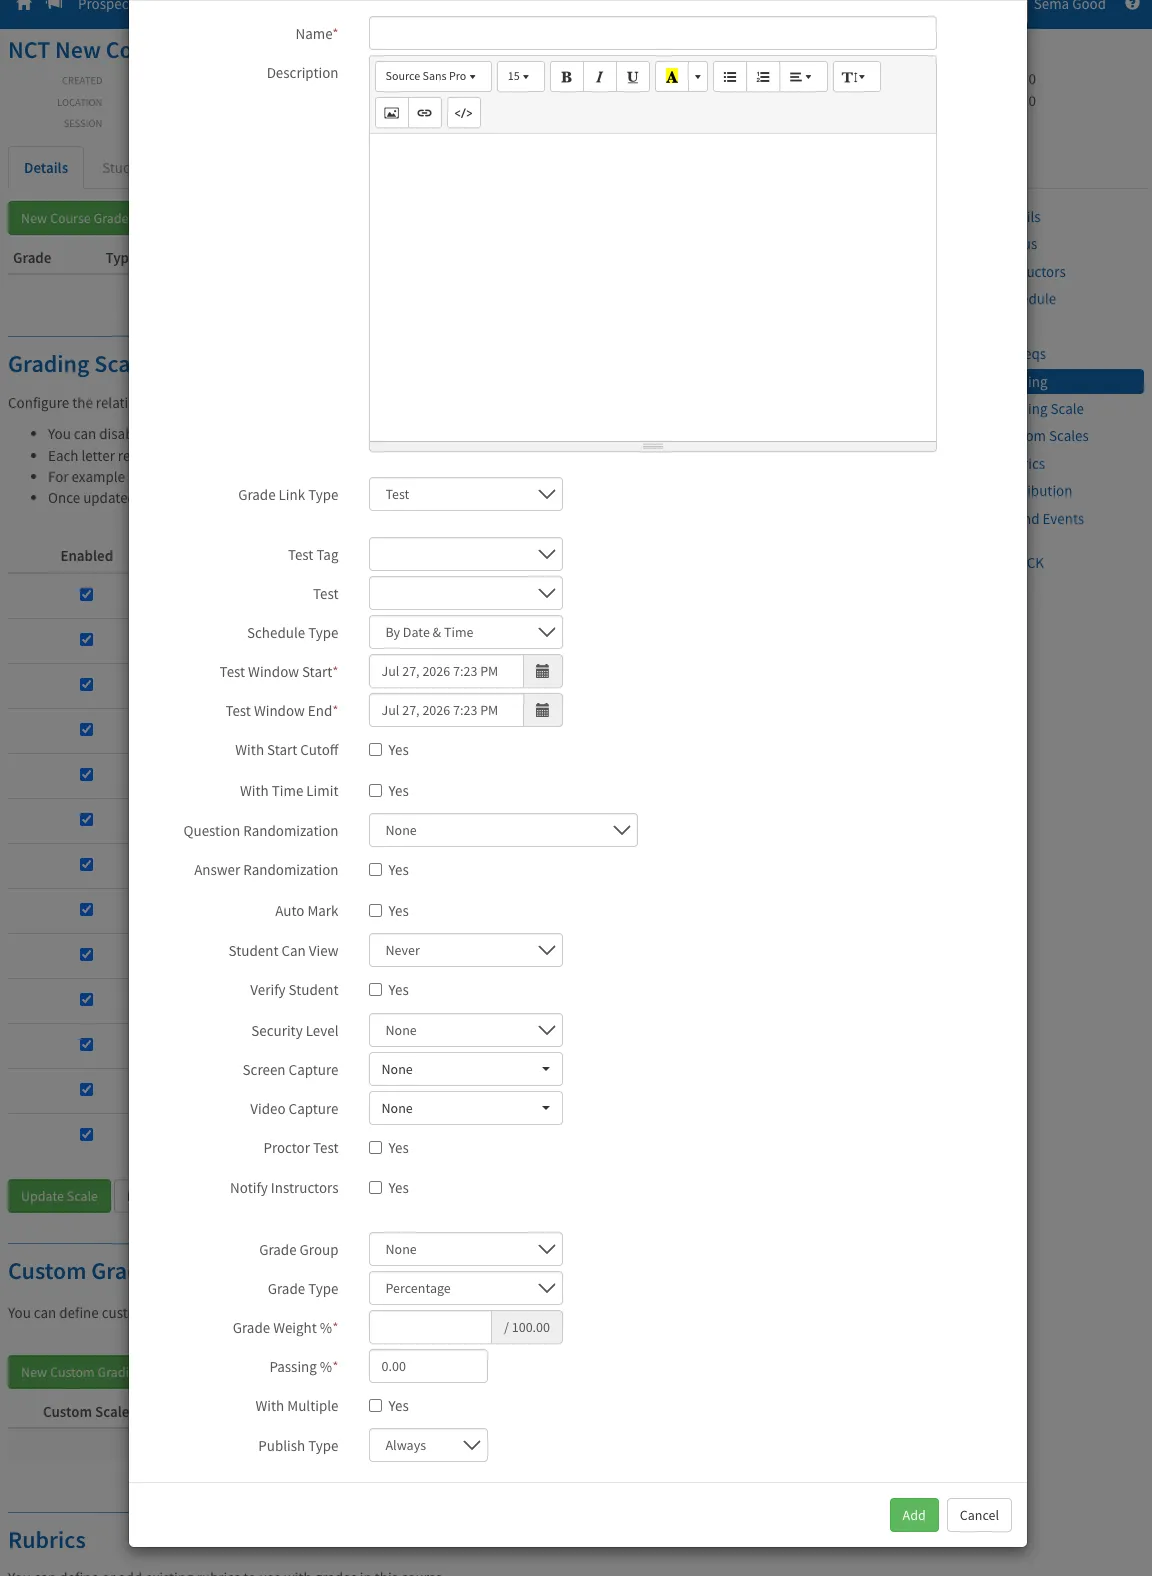Enable the With Time Limit checkbox
1152x1576 pixels.
pyautogui.click(x=376, y=791)
